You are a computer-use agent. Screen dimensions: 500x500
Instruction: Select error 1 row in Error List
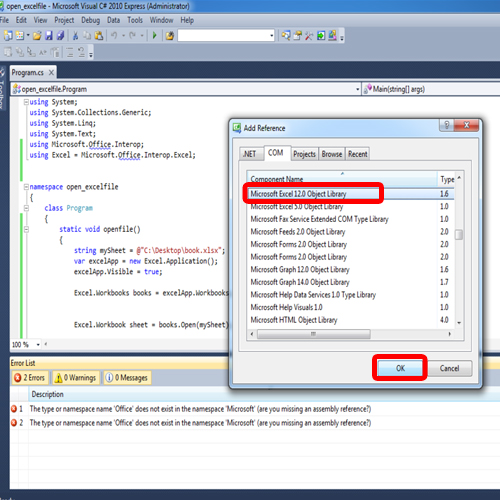coord(255,409)
